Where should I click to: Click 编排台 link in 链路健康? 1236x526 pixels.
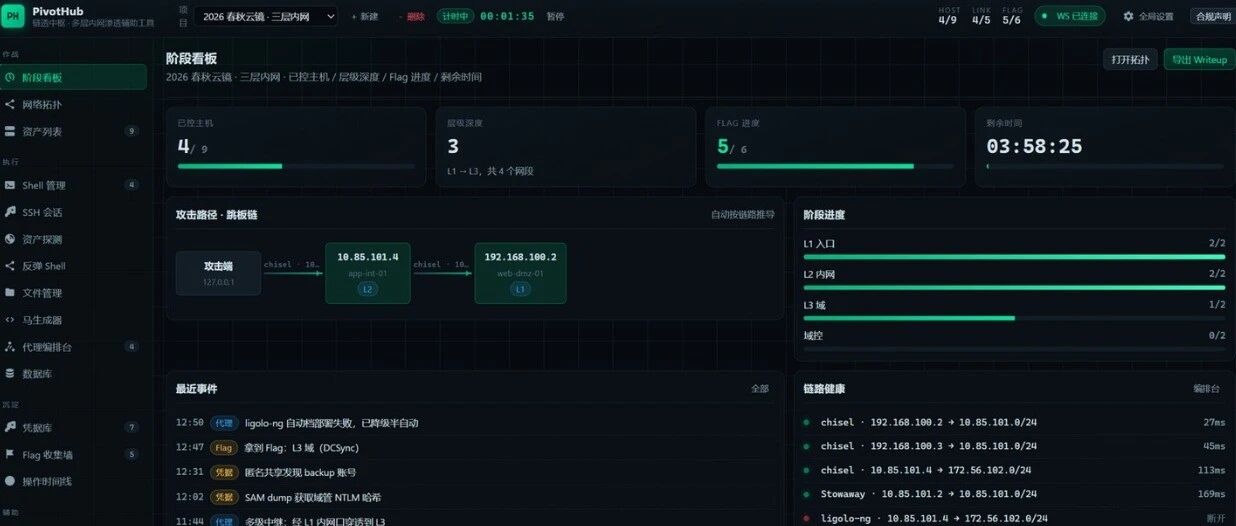tap(1206, 388)
